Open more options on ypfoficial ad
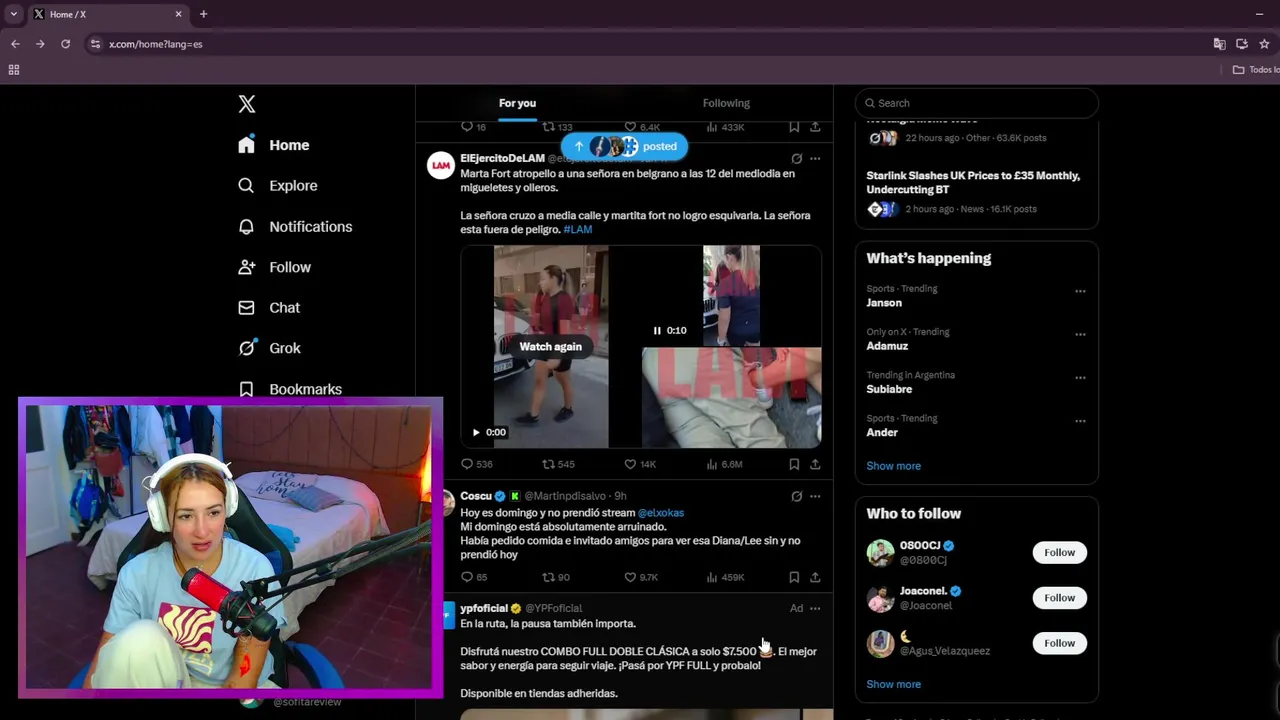The width and height of the screenshot is (1280, 720). (815, 608)
